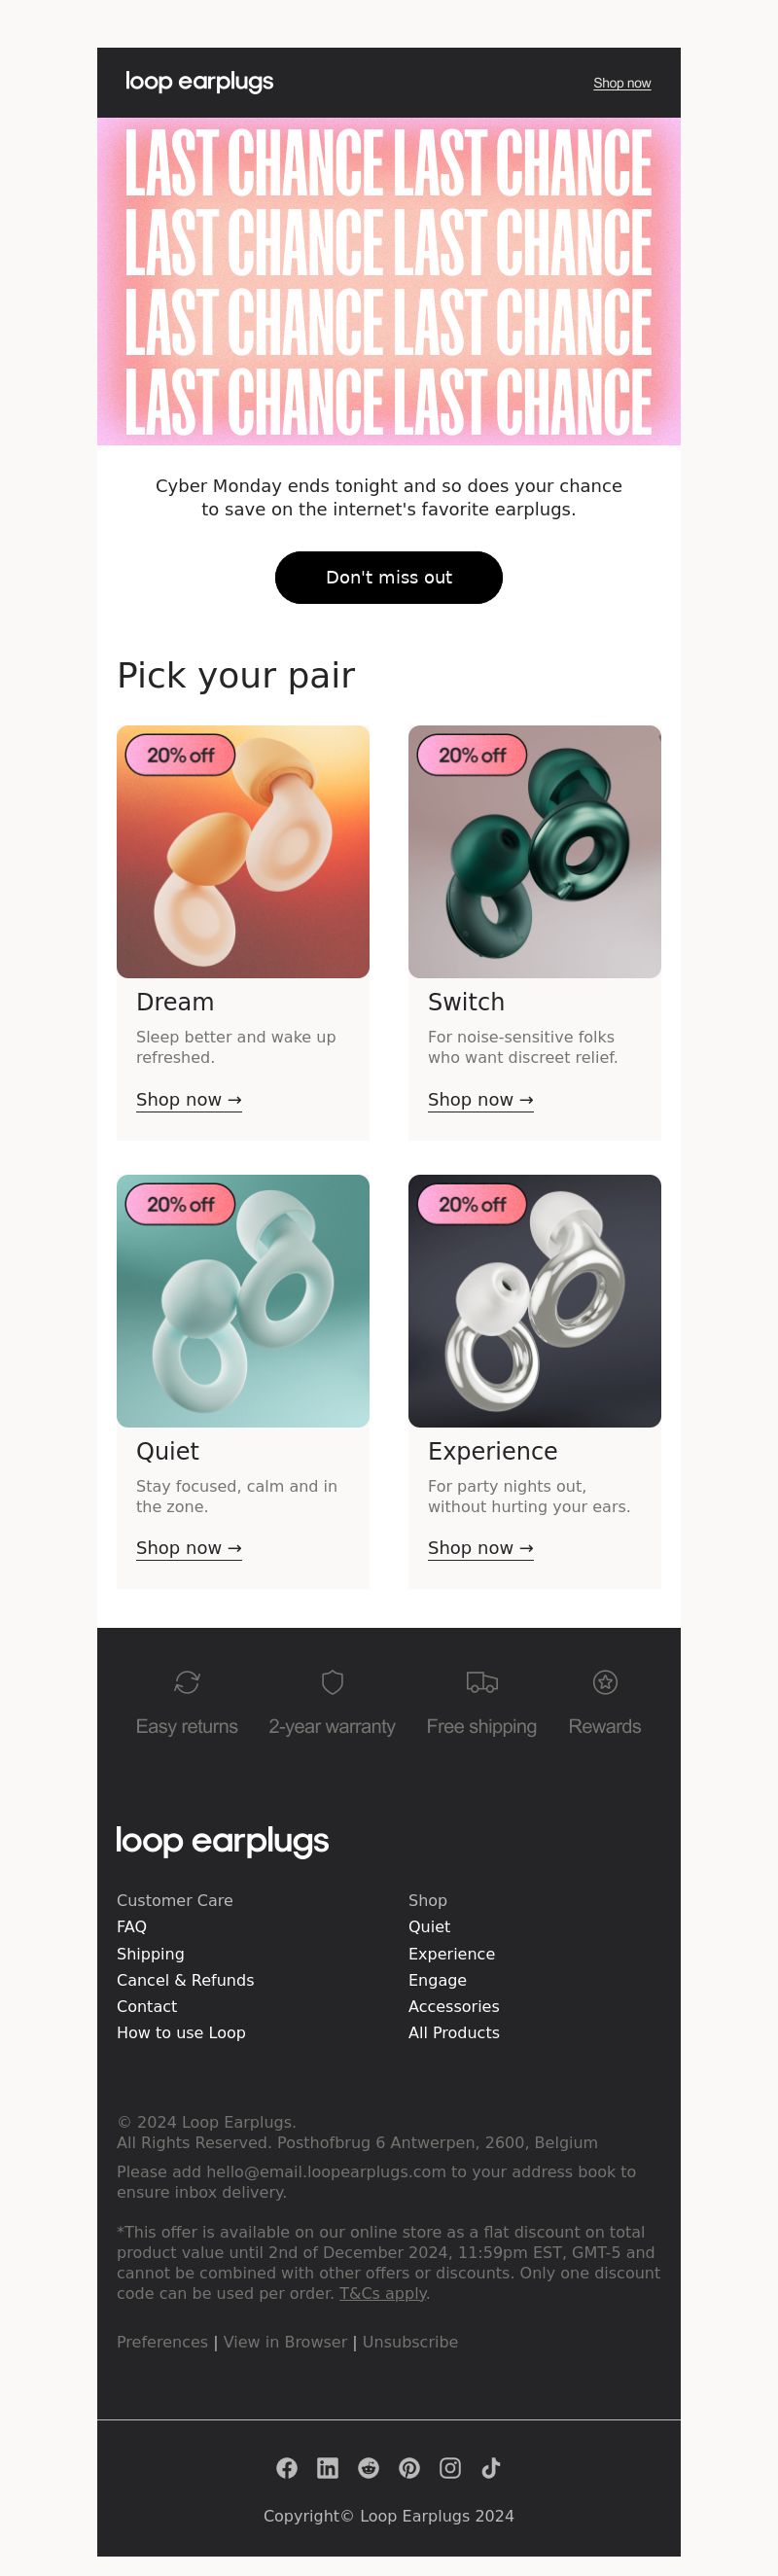
Task: Open the Pinterest social icon
Action: coord(410,2468)
